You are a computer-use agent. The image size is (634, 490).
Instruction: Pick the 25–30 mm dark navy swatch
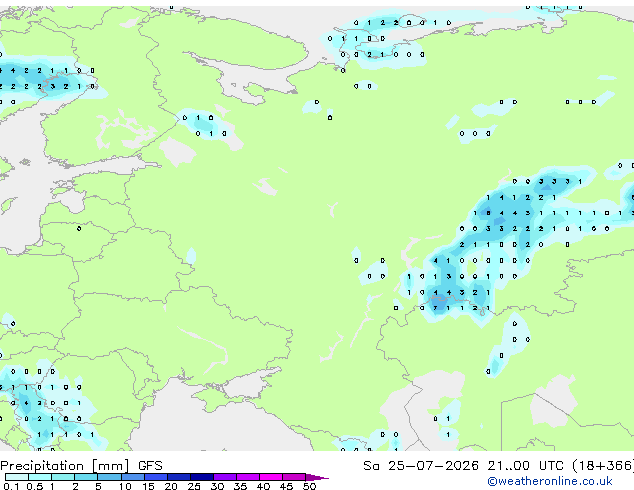click(x=201, y=477)
